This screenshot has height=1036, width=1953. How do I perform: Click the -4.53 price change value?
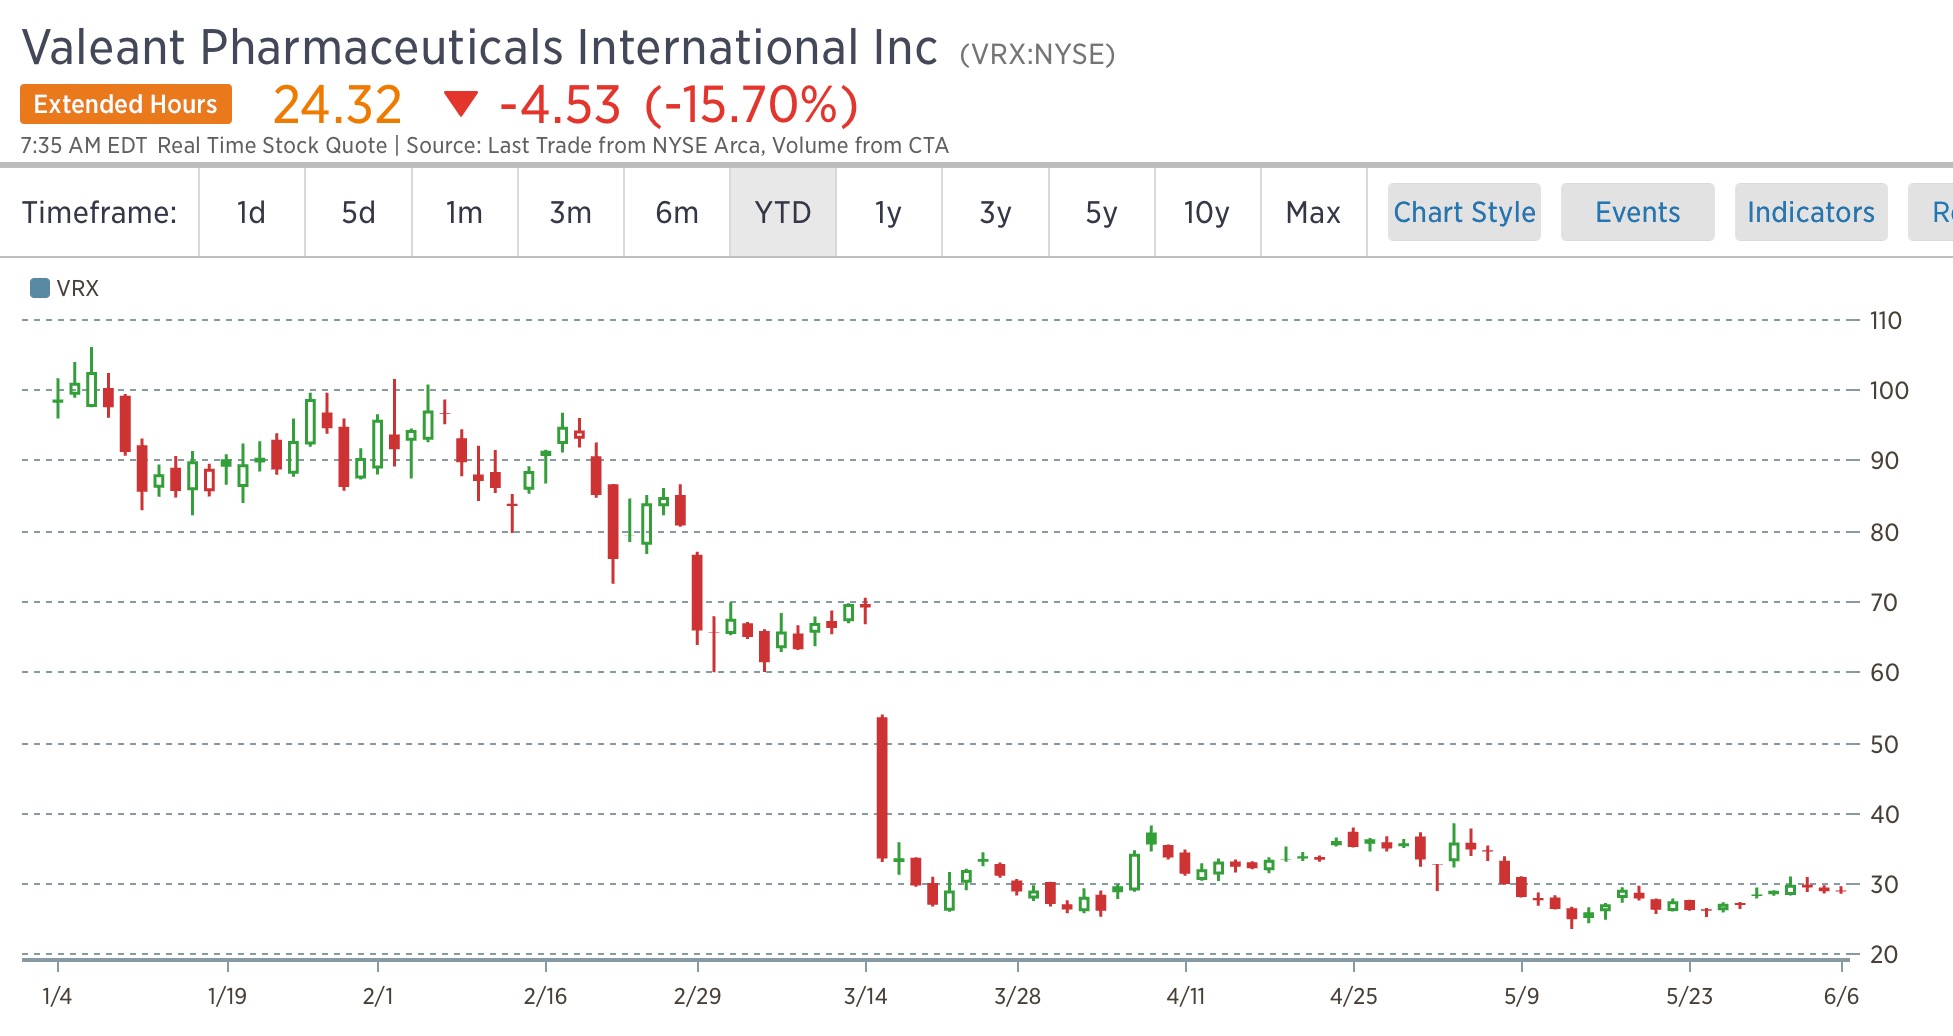(x=561, y=105)
